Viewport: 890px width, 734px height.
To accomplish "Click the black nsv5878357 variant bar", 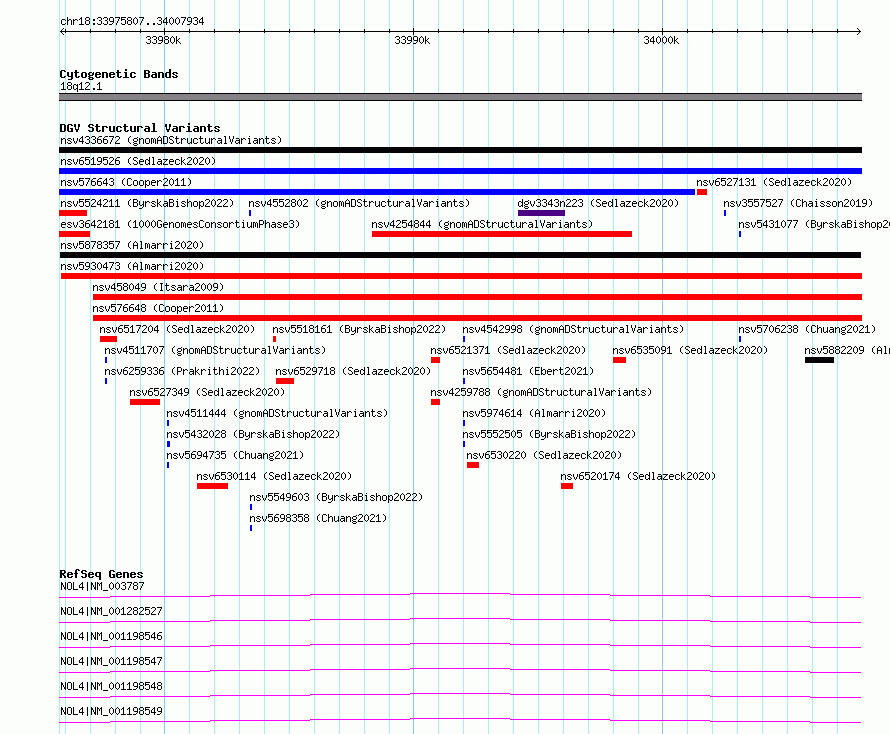I will pos(460,255).
